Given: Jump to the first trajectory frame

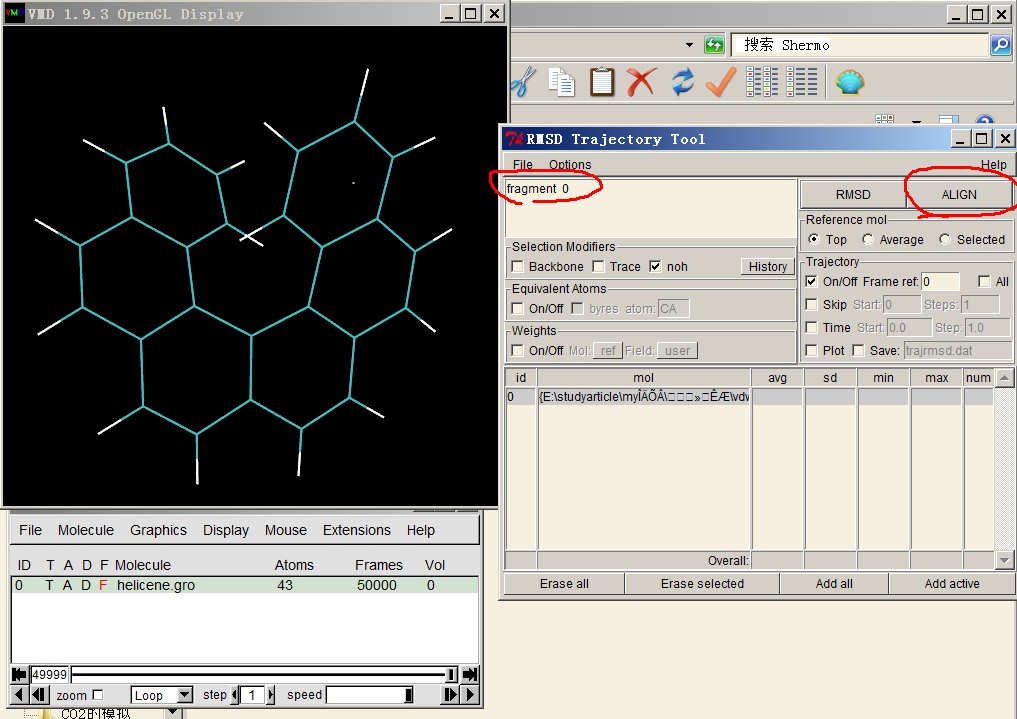Looking at the screenshot, I should click(x=19, y=674).
